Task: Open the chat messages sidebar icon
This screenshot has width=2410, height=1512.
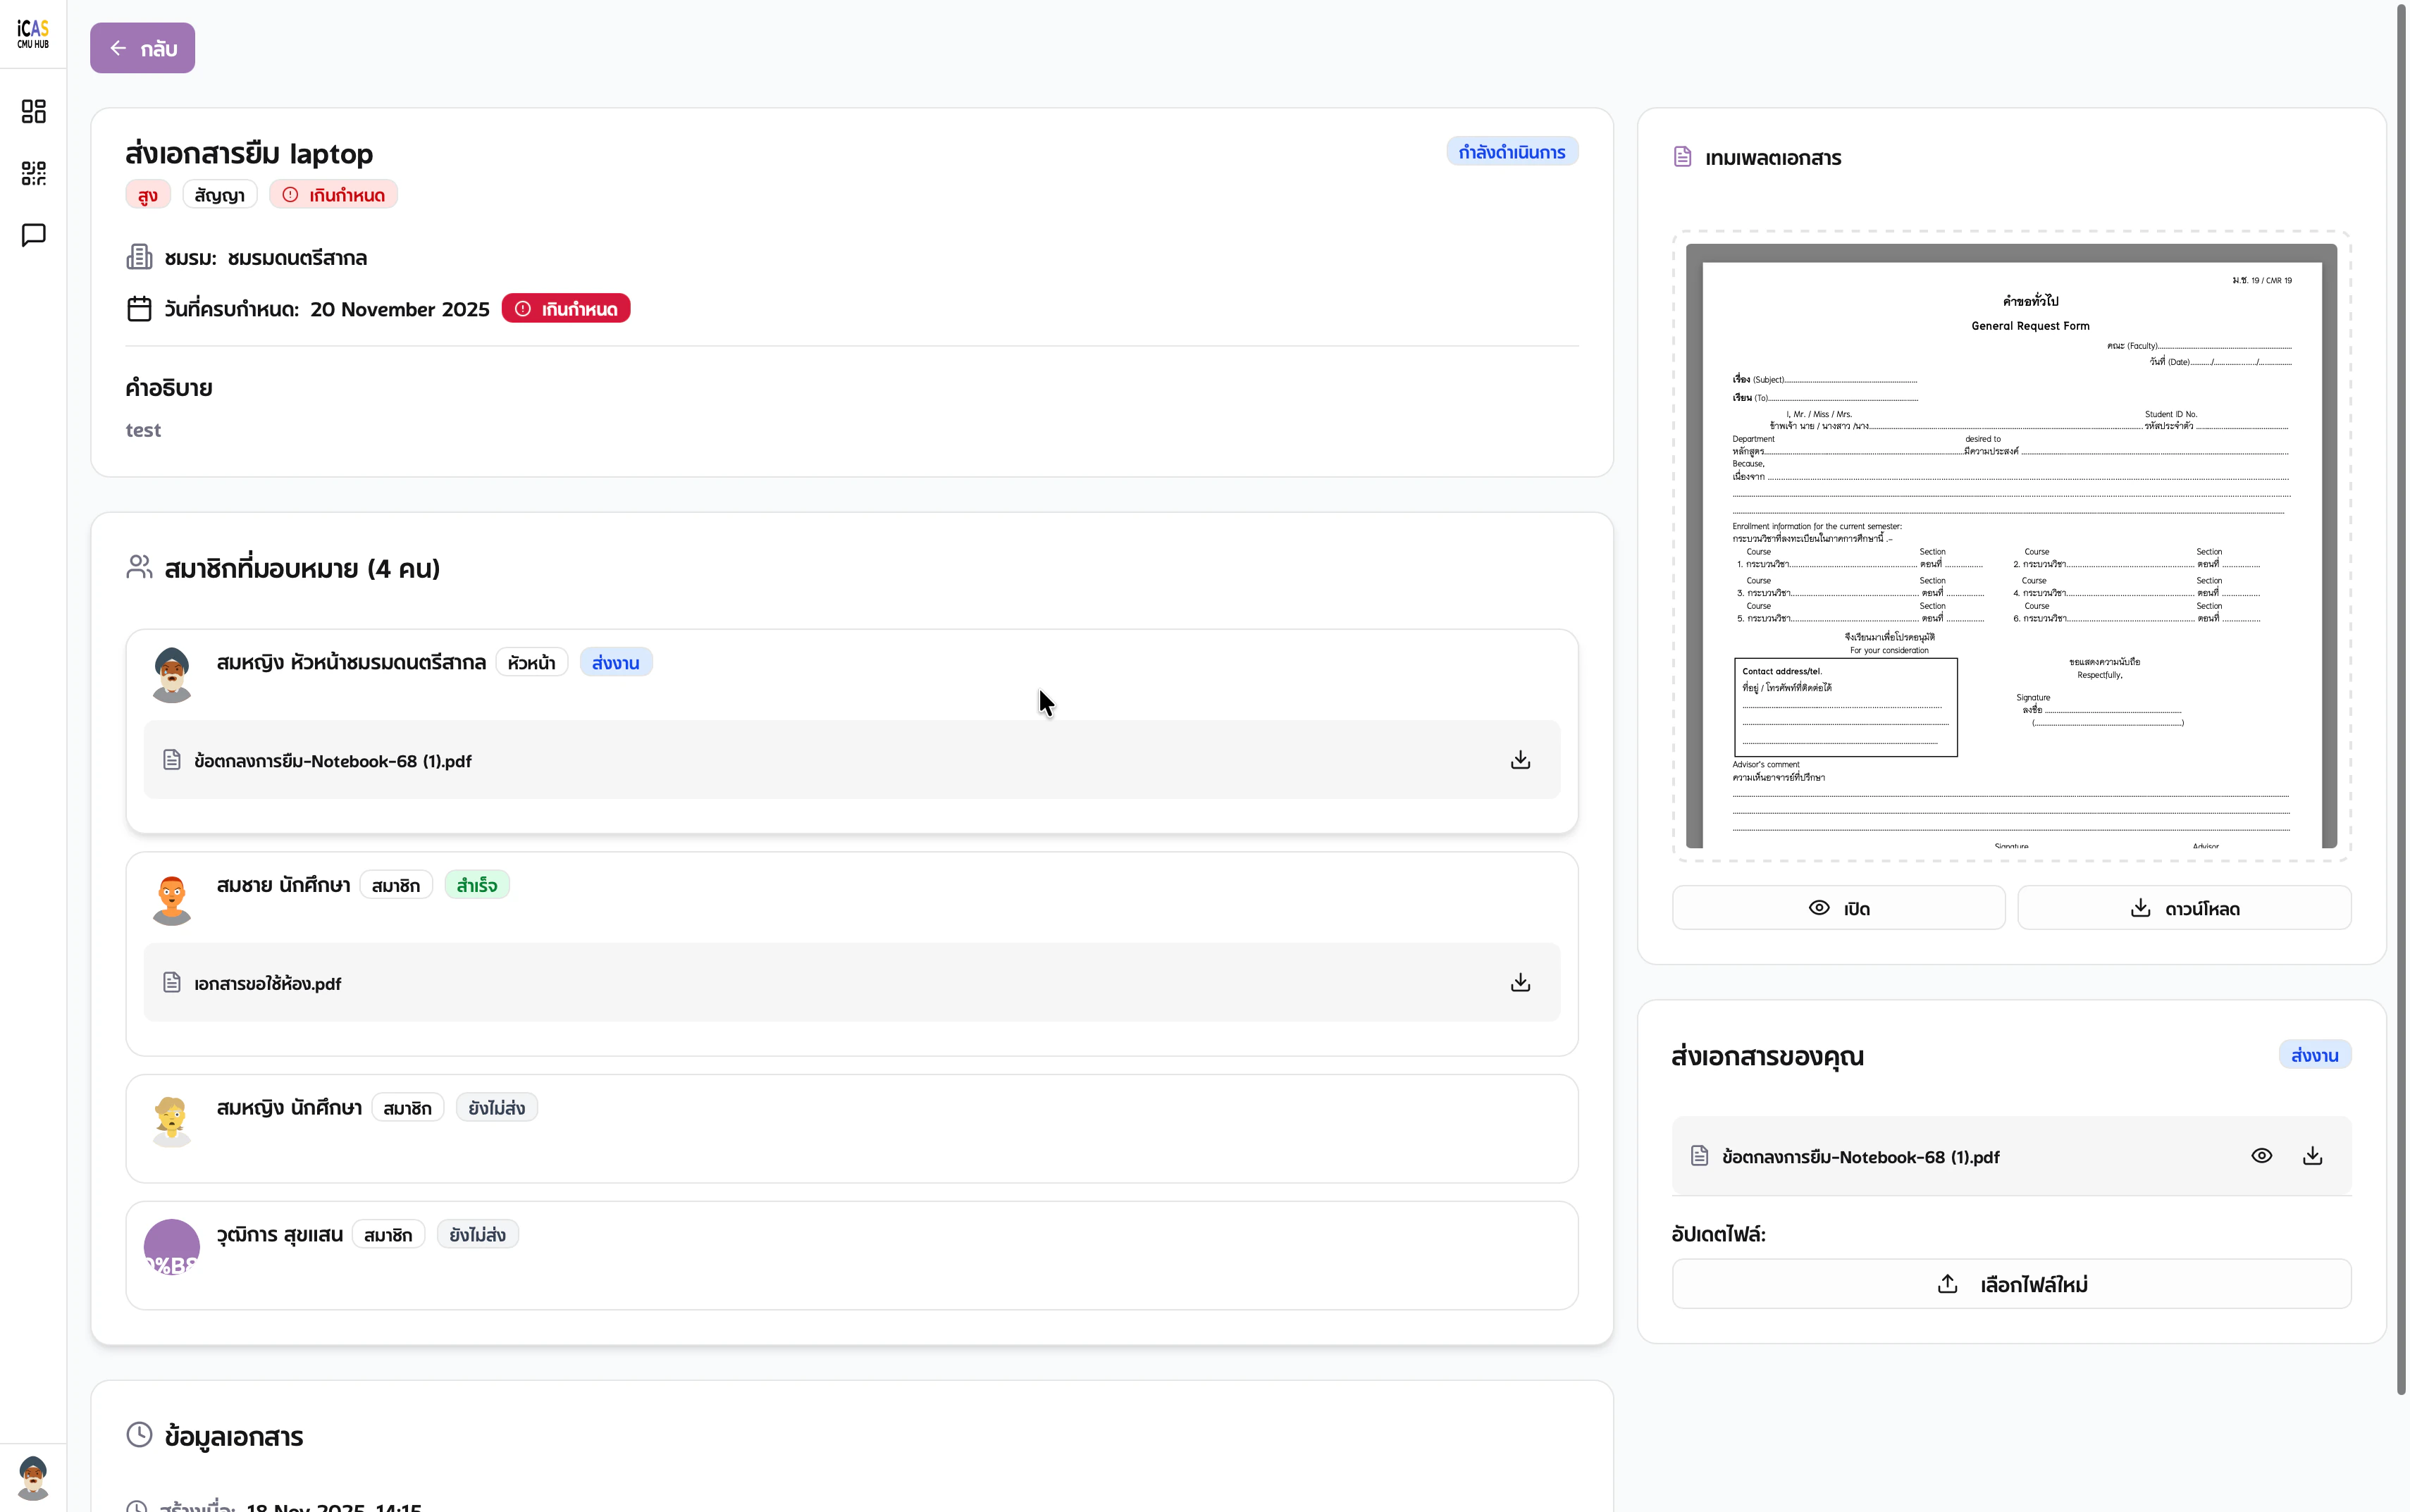Action: point(33,235)
